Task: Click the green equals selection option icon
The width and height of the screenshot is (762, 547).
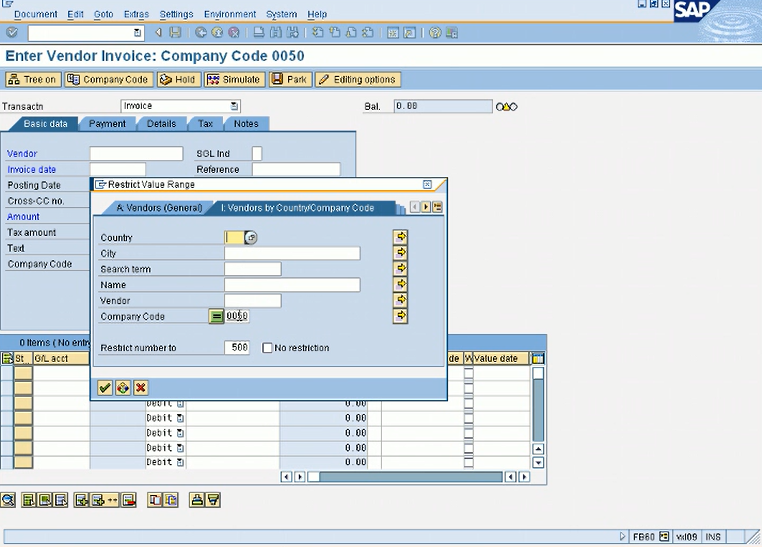Action: click(x=216, y=316)
